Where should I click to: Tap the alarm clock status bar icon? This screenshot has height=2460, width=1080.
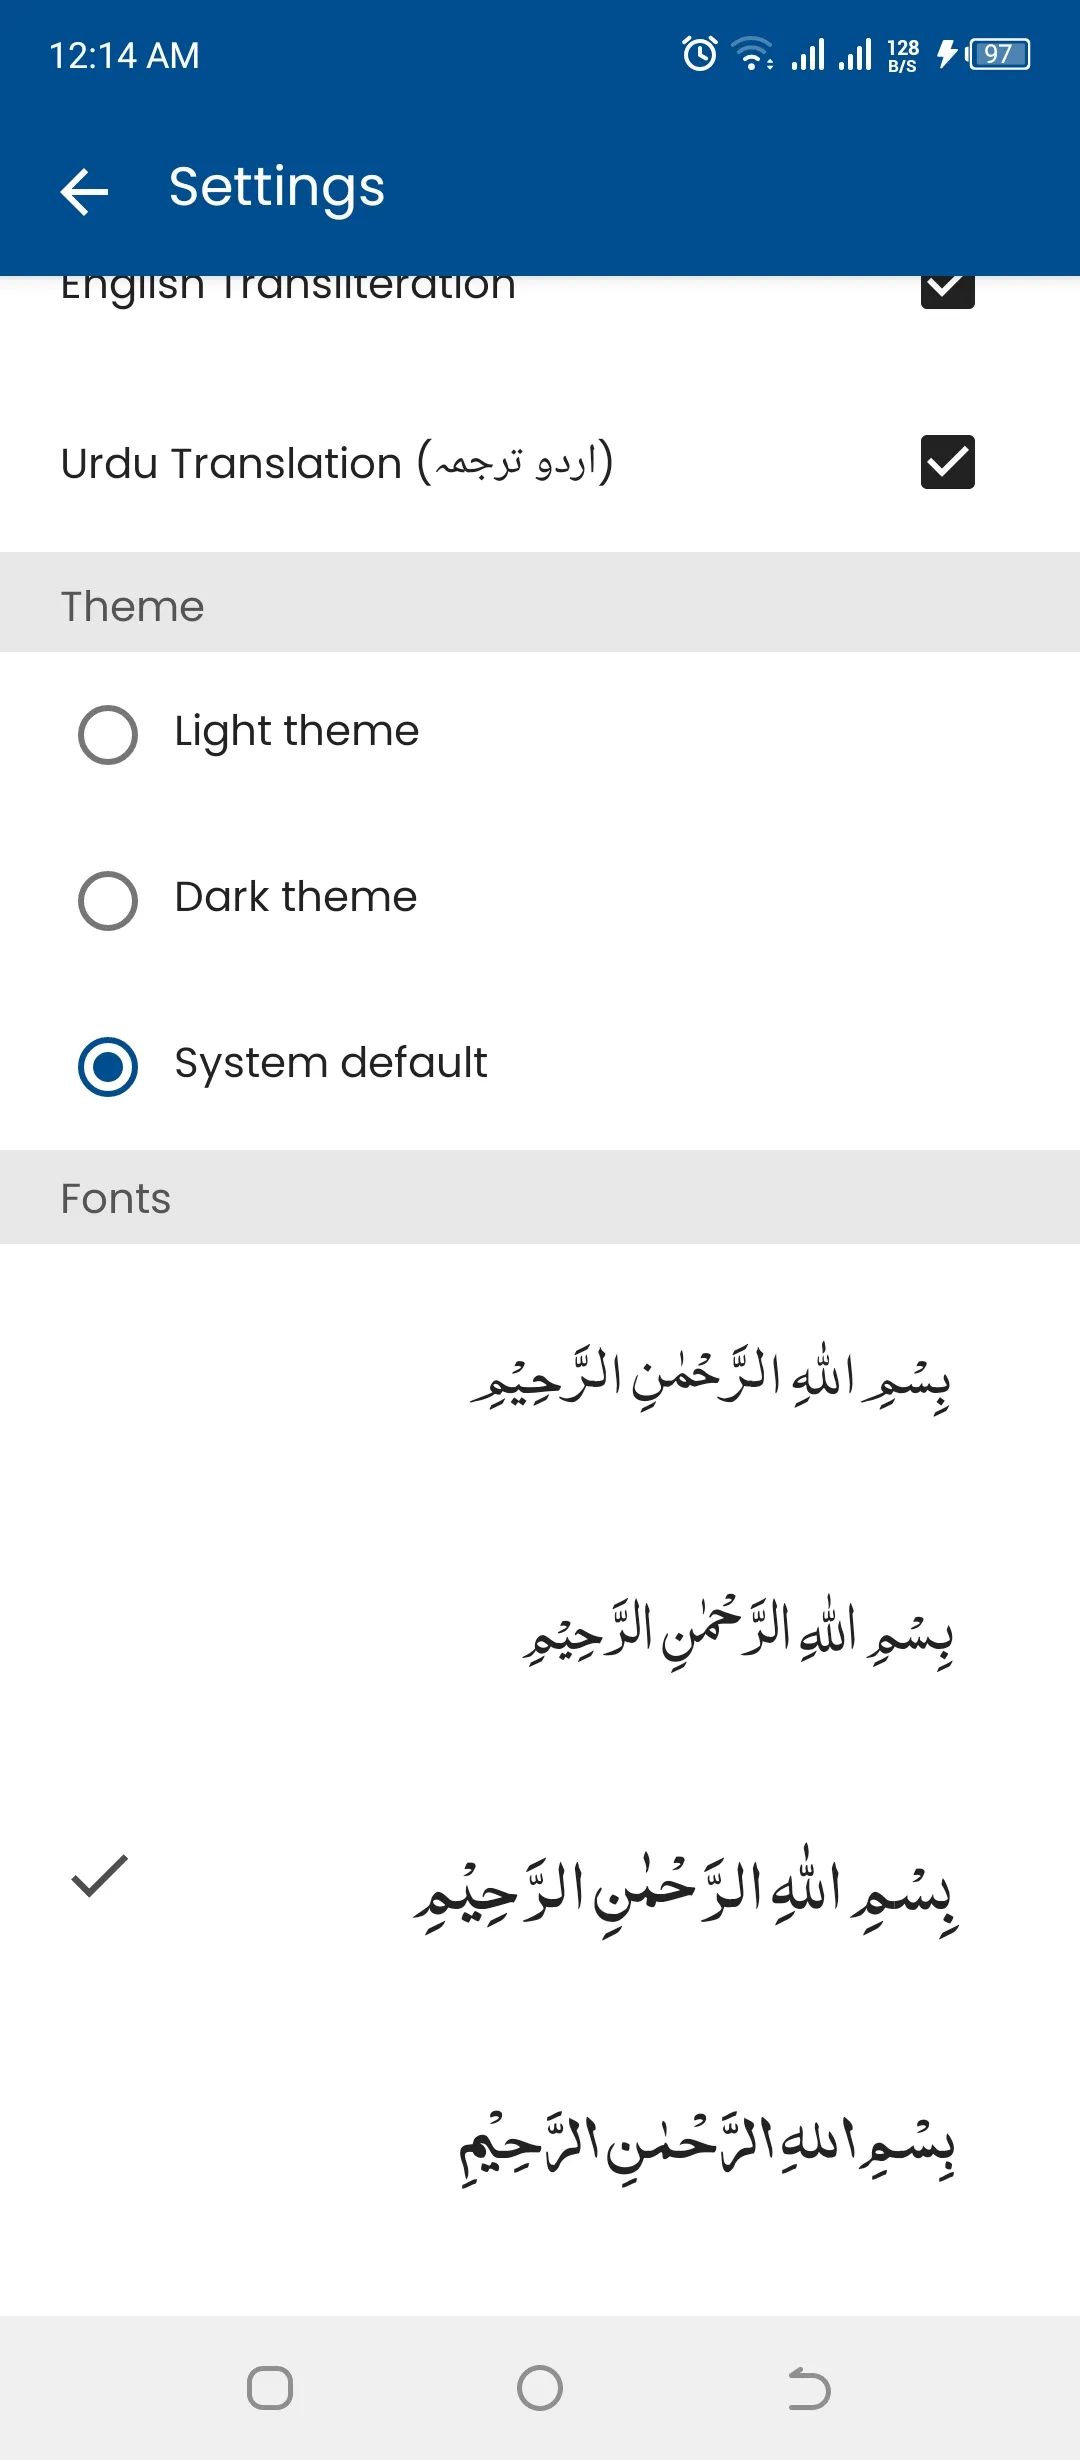pos(698,55)
